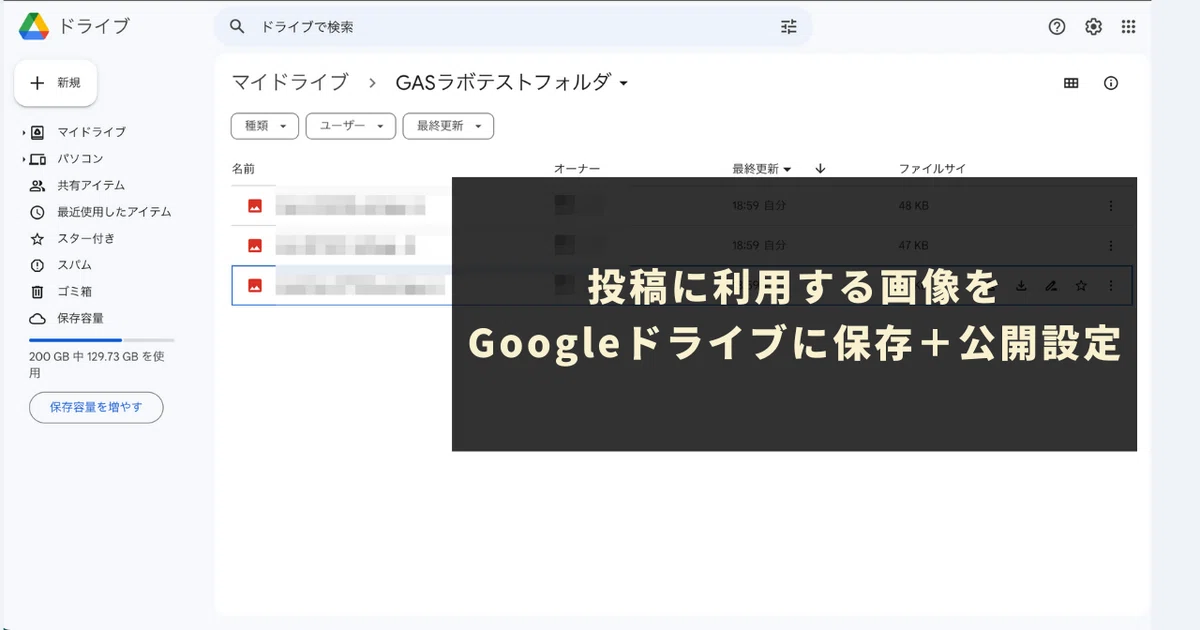Rename the selected file with pencil icon
Viewport: 1200px width, 630px height.
[1051, 285]
